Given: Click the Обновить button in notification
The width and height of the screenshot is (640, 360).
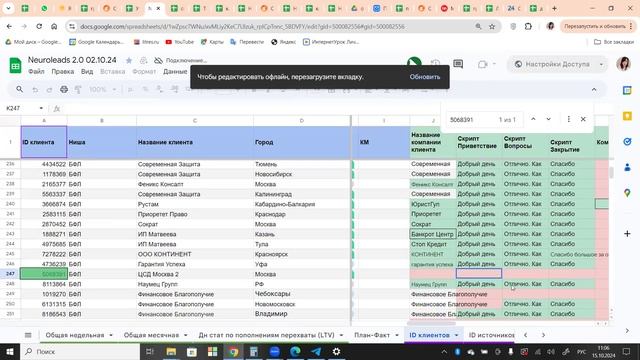Looking at the screenshot, I should (425, 77).
